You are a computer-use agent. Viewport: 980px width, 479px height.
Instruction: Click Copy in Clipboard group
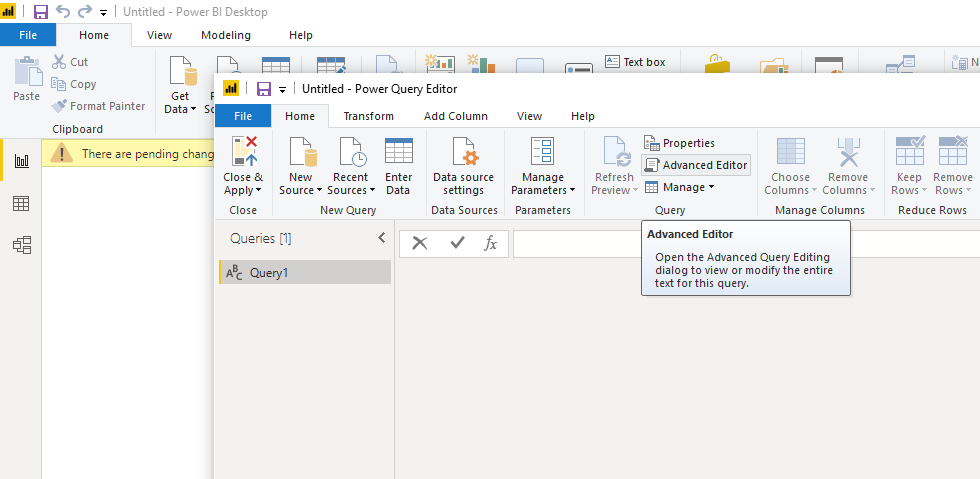point(74,84)
